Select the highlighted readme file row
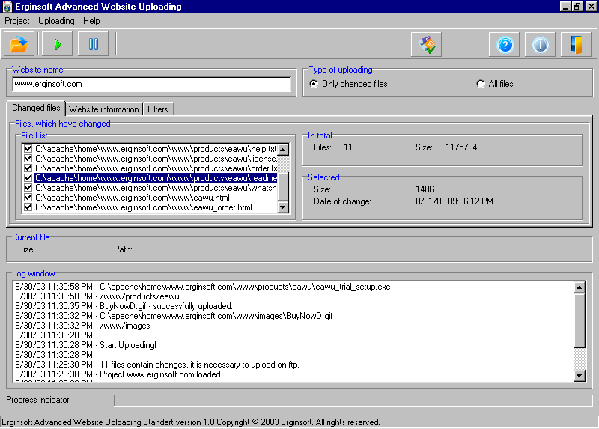This screenshot has width=599, height=429. coord(156,178)
